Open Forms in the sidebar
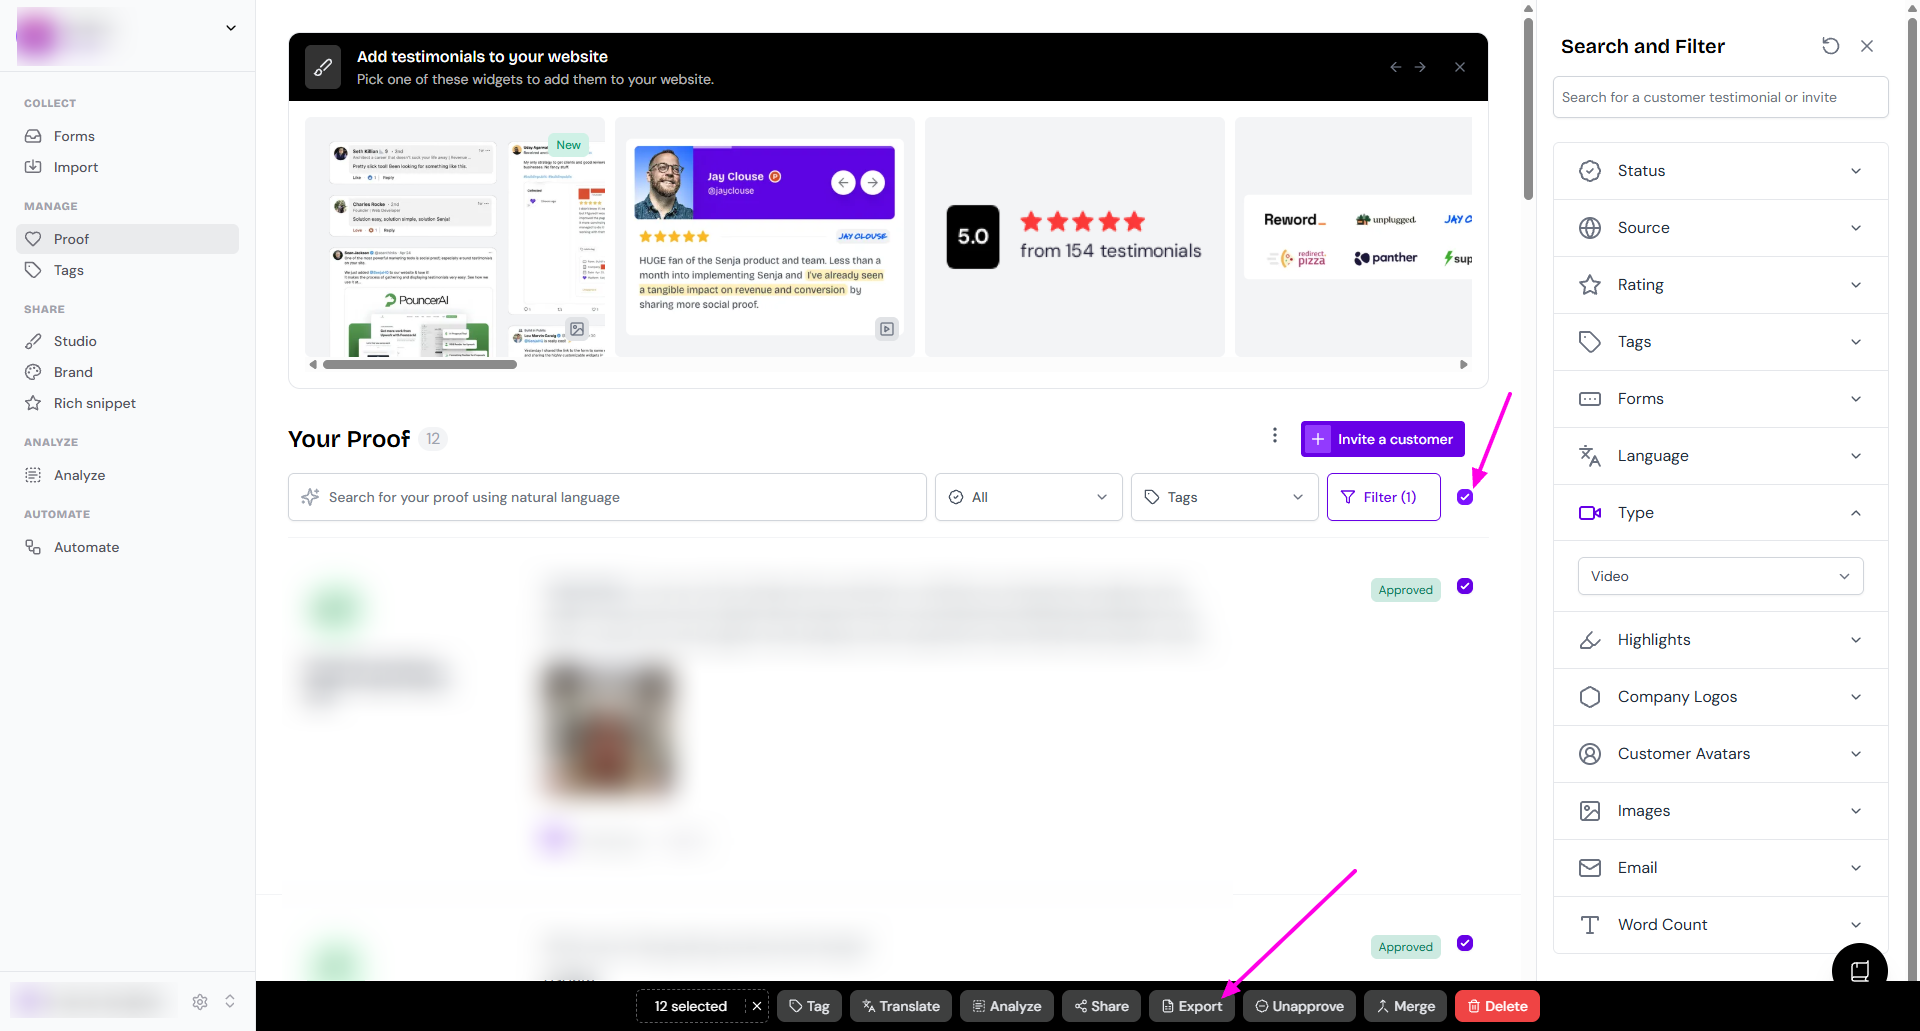Viewport: 1920px width, 1031px height. (74, 136)
